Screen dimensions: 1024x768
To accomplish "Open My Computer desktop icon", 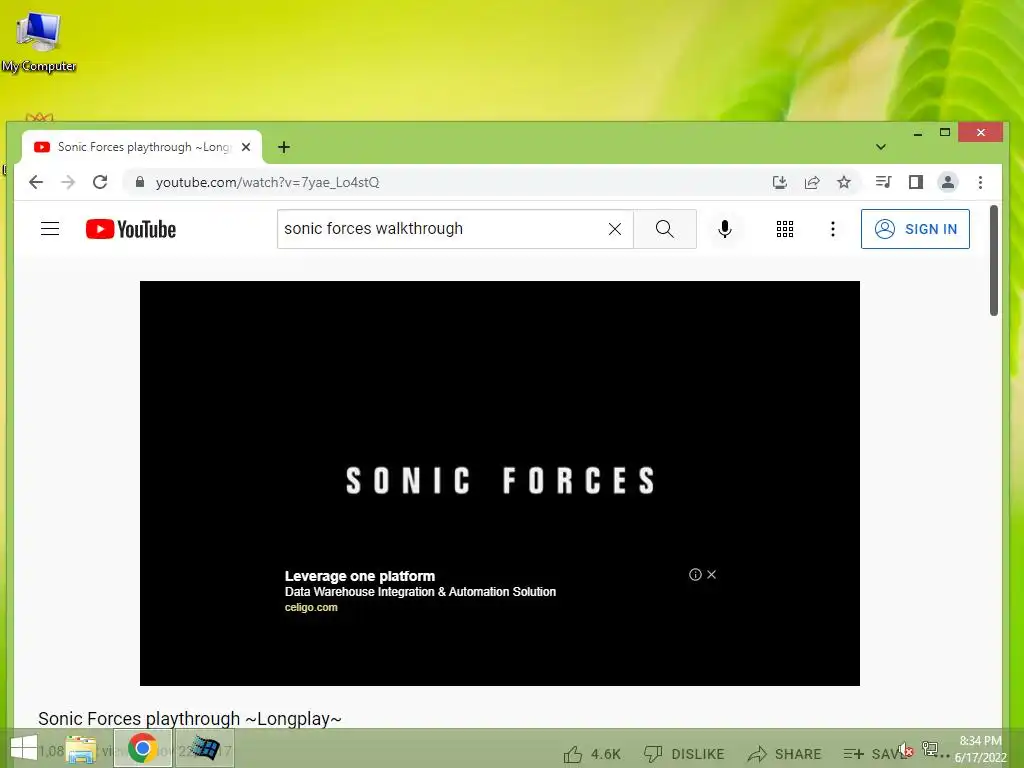I will (39, 40).
